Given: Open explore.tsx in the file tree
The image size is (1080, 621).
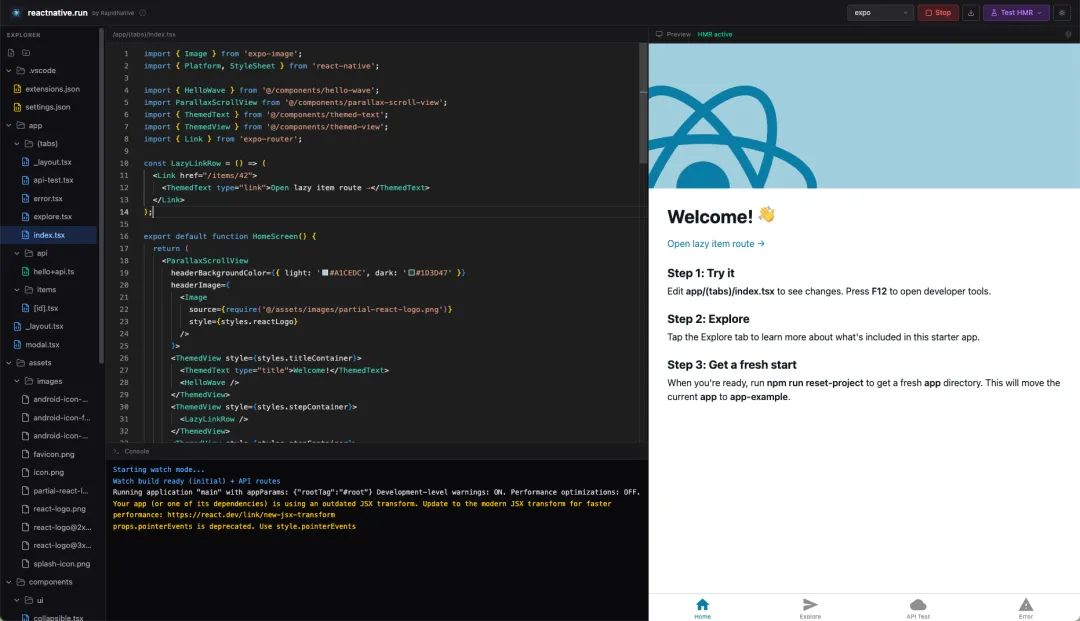Looking at the screenshot, I should pos(52,216).
